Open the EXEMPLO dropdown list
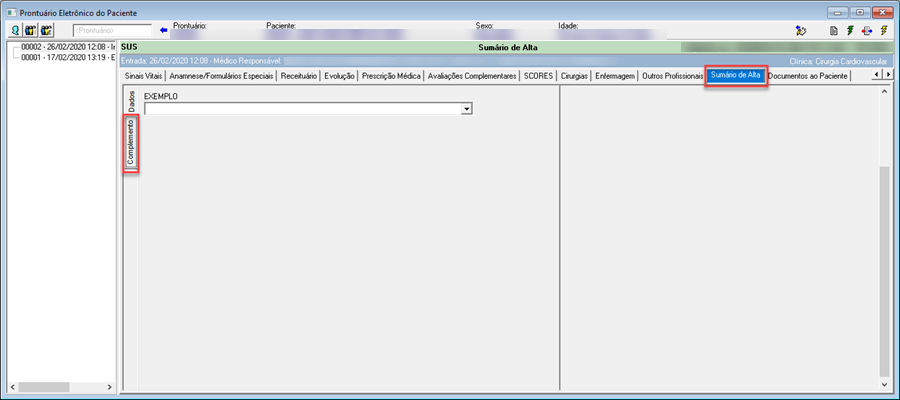 tap(467, 108)
